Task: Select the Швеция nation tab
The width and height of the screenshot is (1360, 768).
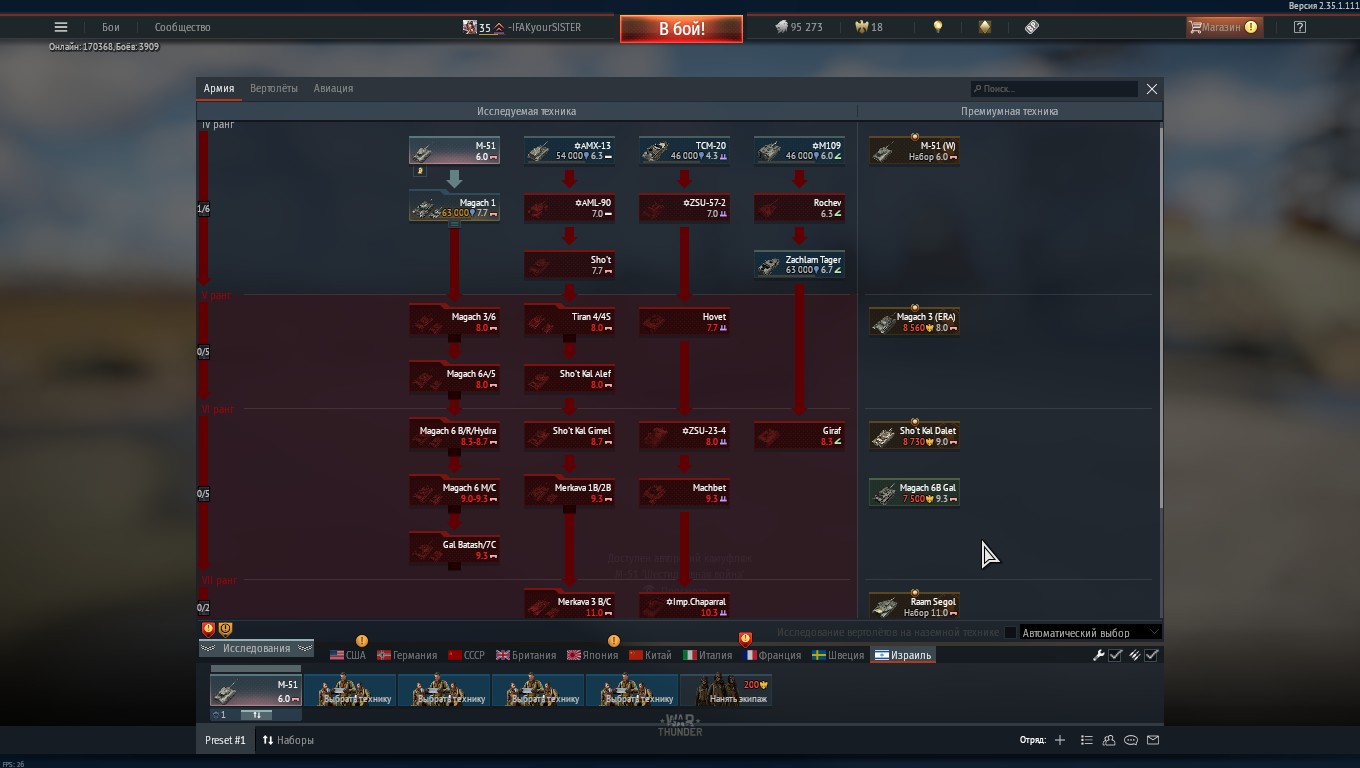Action: click(838, 655)
